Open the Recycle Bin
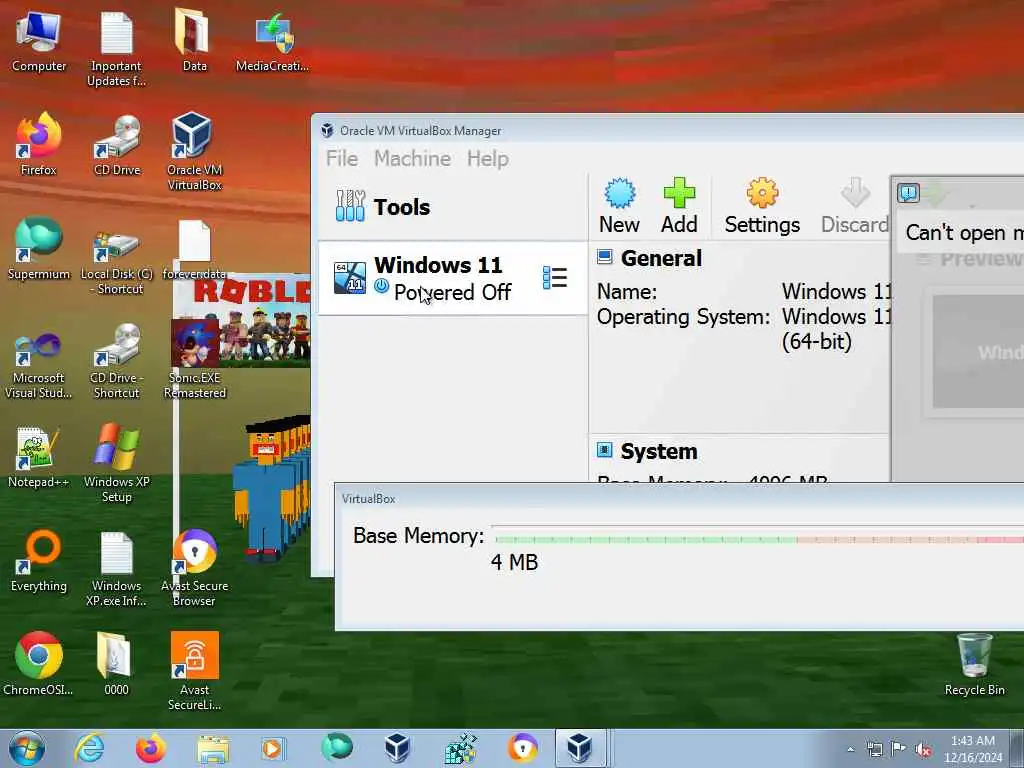The height and width of the screenshot is (768, 1024). [974, 665]
